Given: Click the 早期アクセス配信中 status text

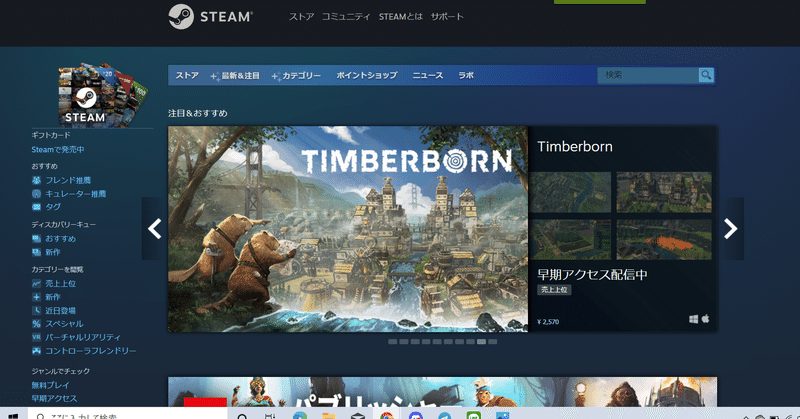Looking at the screenshot, I should coord(592,275).
